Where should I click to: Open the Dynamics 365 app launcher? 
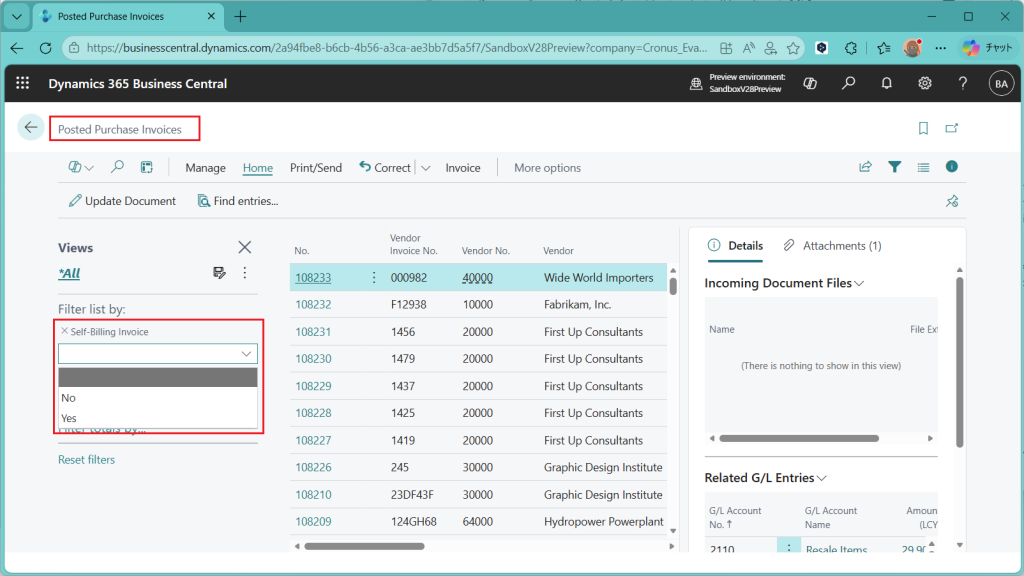(23, 84)
